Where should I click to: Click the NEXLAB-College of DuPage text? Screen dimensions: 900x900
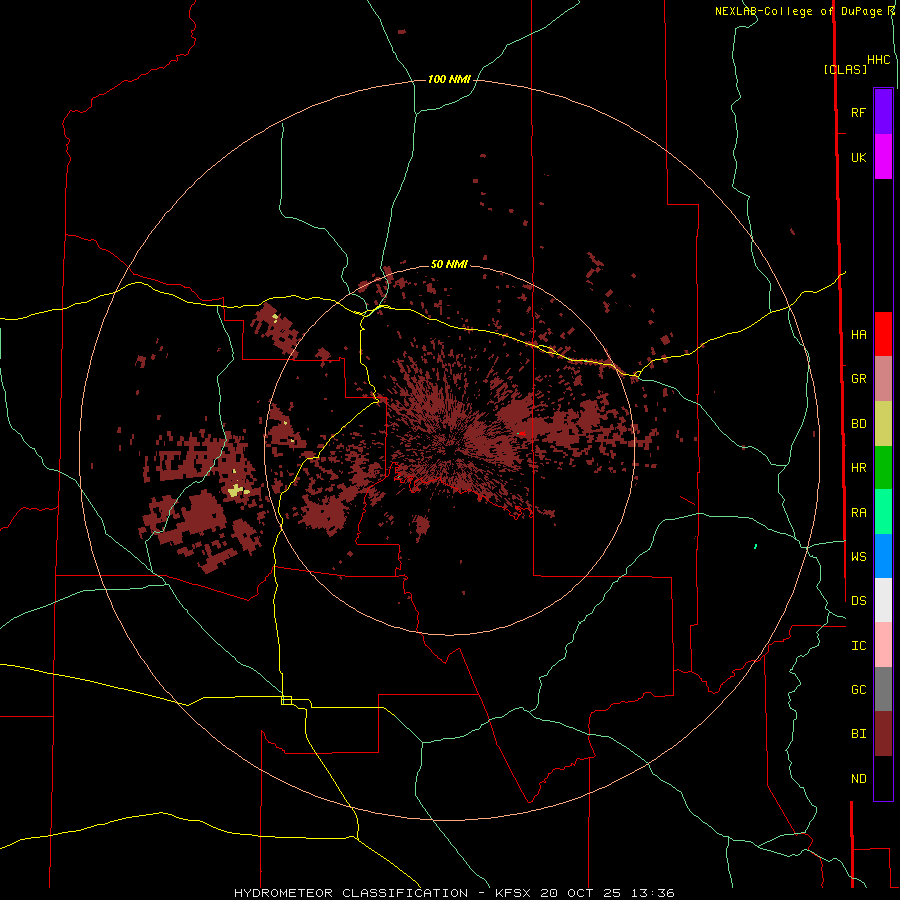798,11
